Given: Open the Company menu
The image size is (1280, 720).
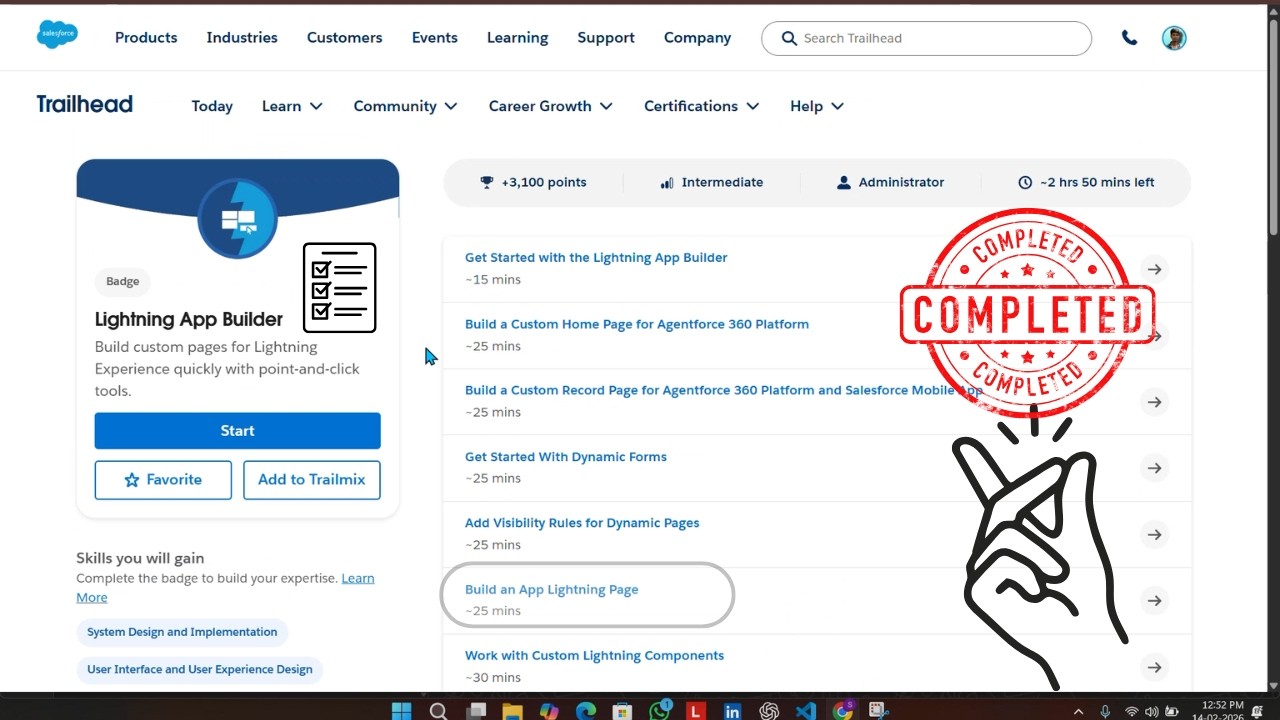Looking at the screenshot, I should pyautogui.click(x=697, y=37).
